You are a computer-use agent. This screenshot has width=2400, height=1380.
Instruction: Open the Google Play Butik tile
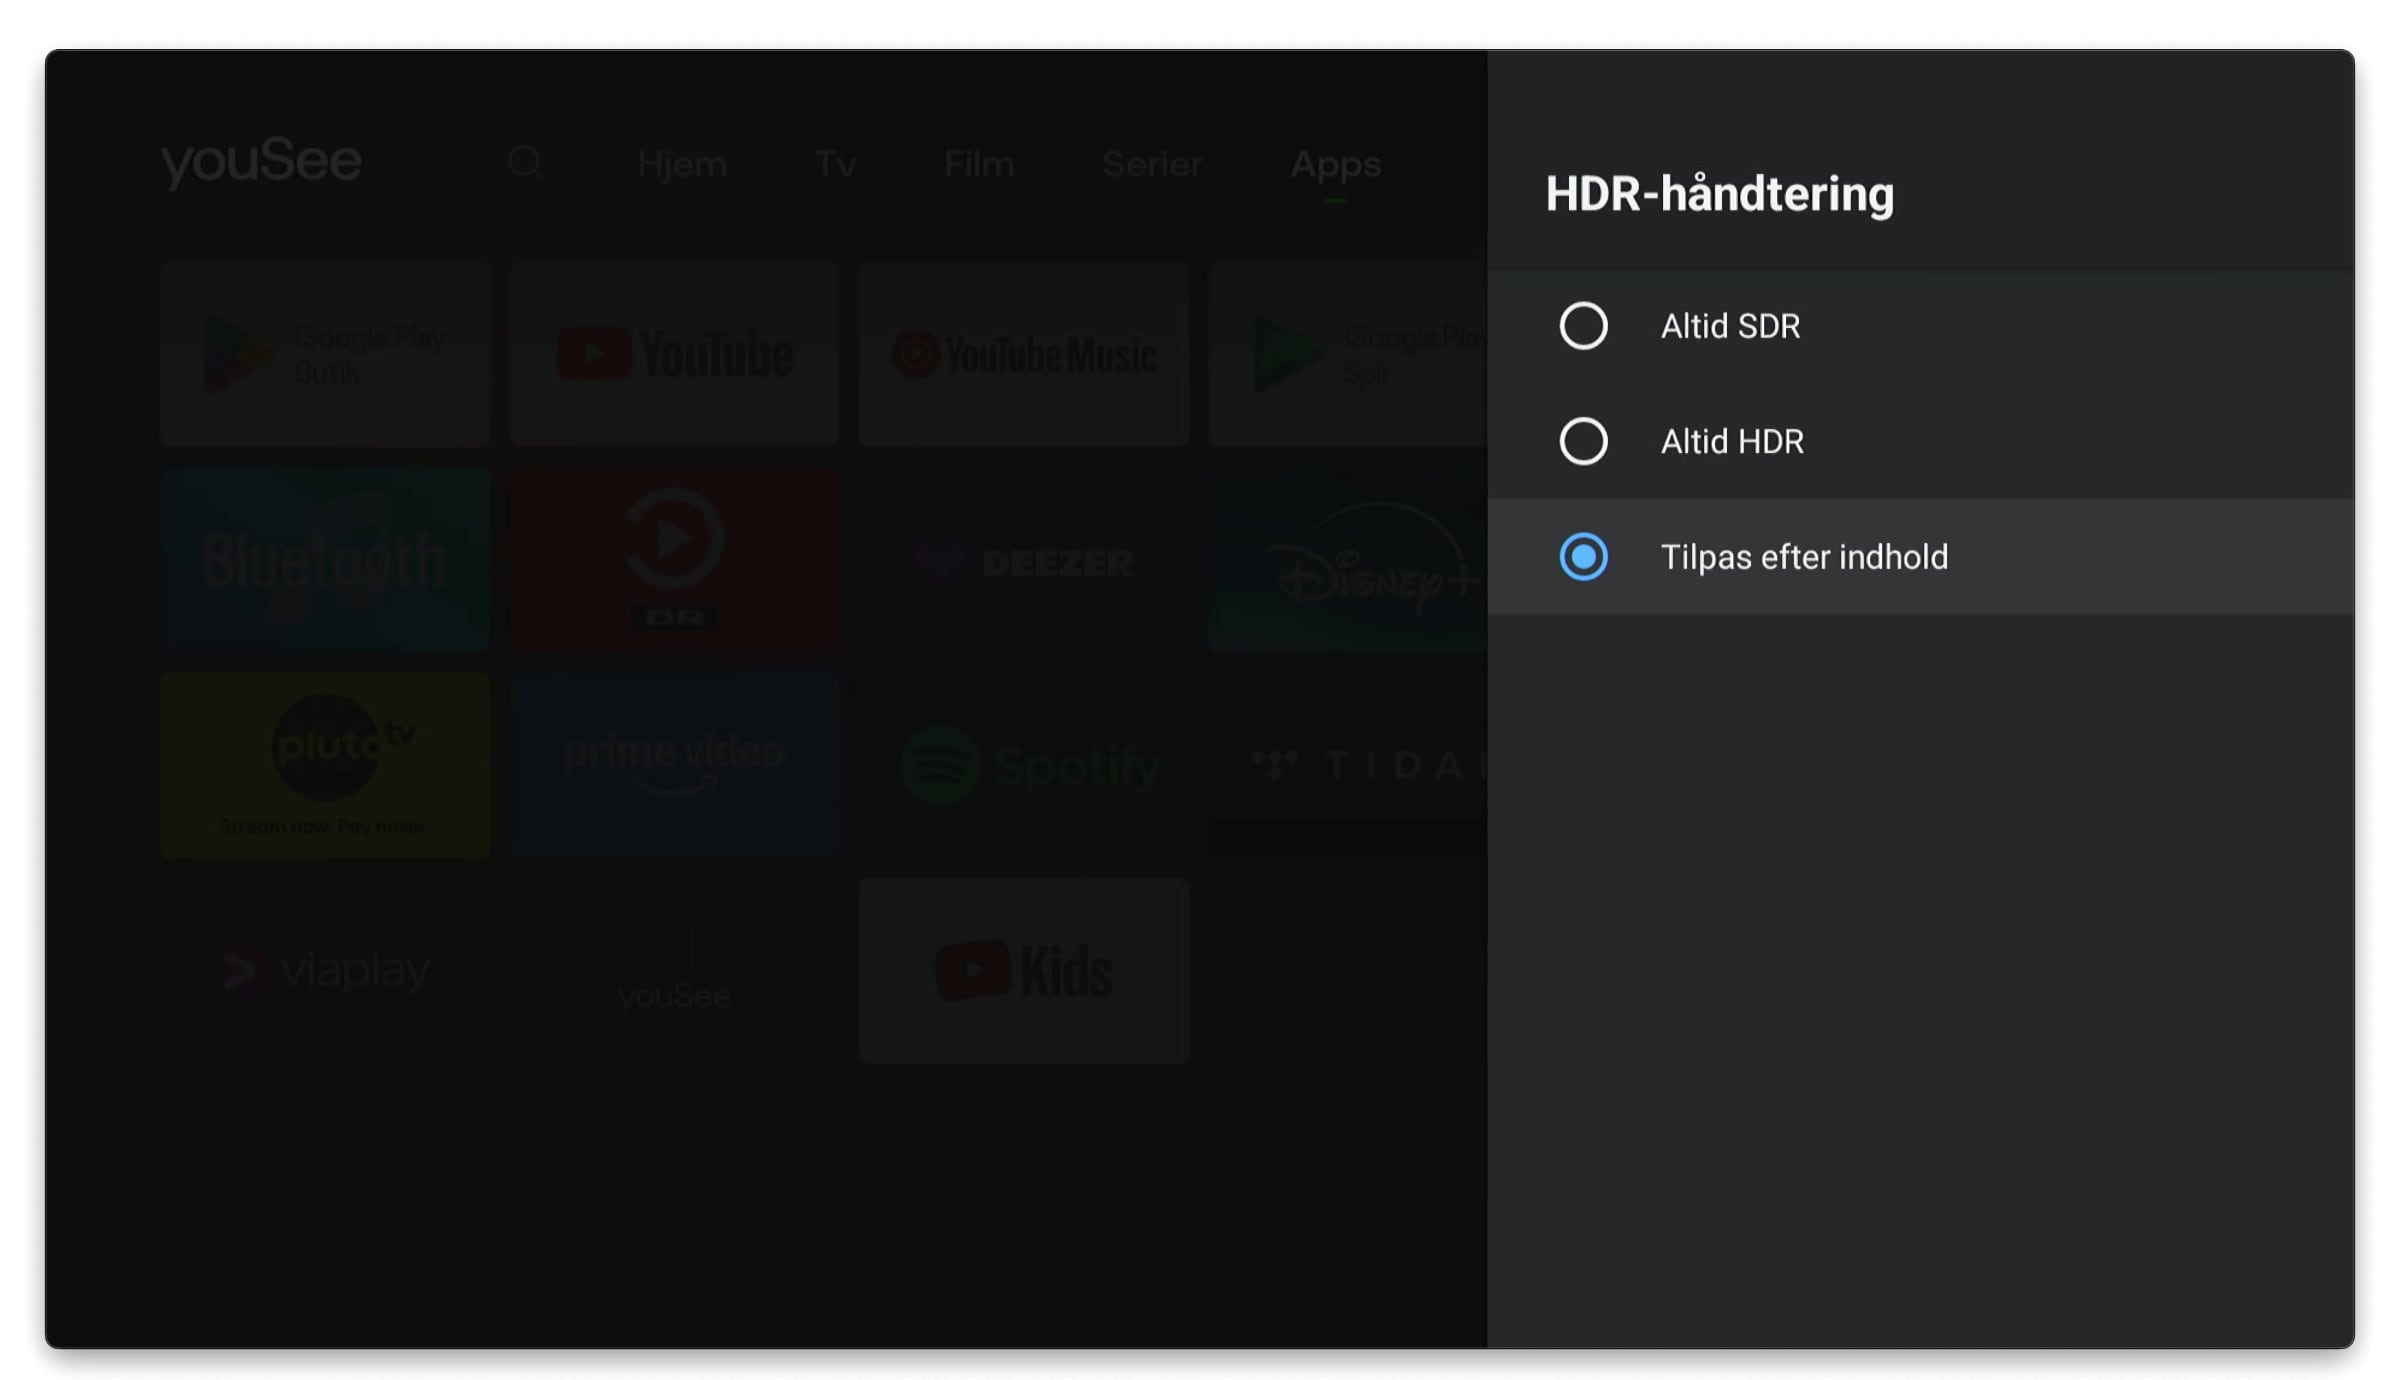325,354
